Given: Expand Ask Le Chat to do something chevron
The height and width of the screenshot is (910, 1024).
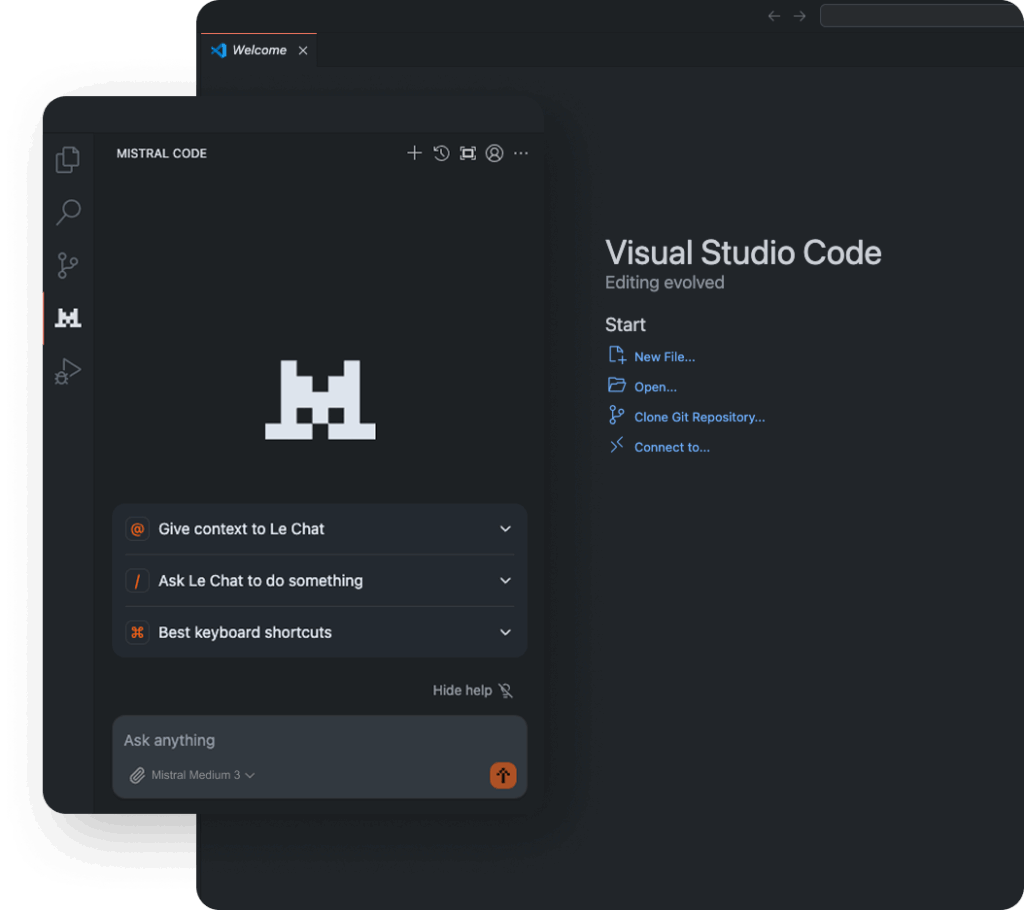Looking at the screenshot, I should pos(505,580).
